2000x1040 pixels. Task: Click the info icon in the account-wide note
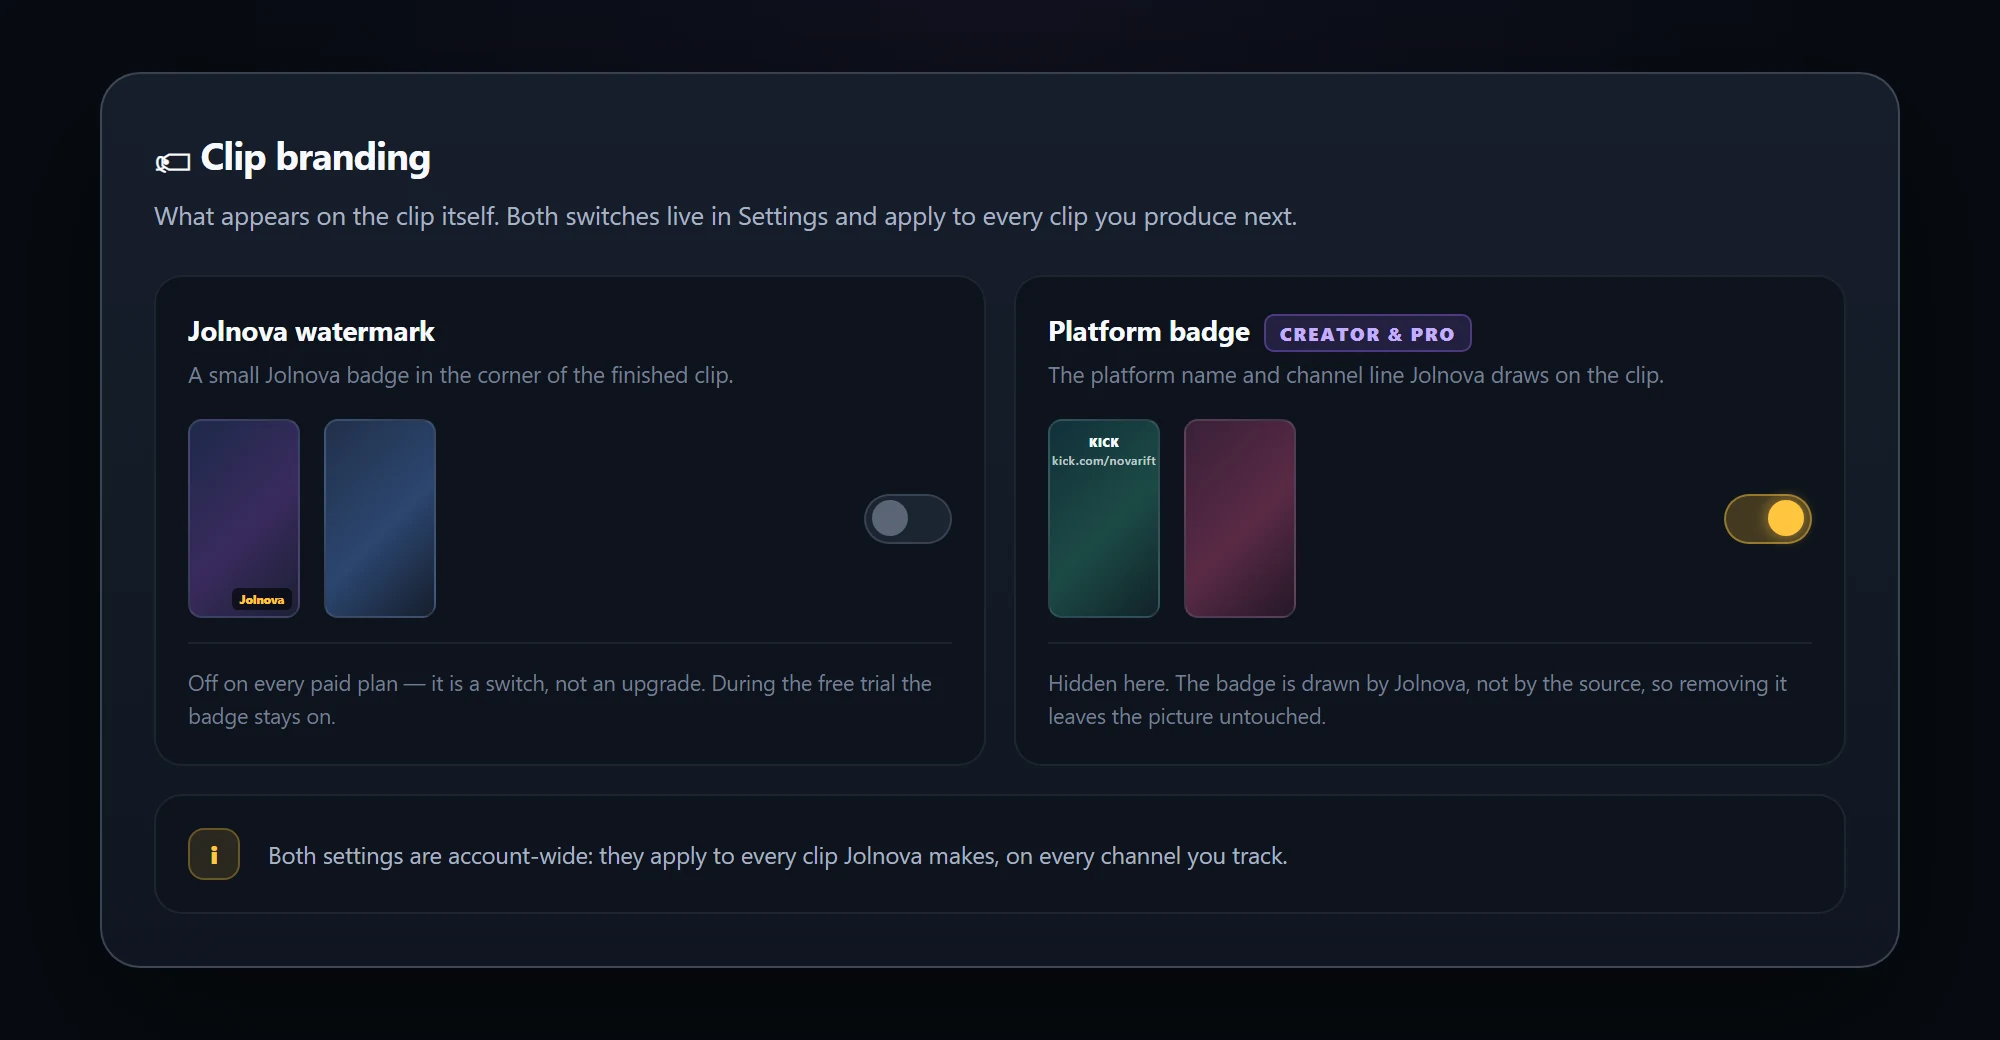point(214,854)
